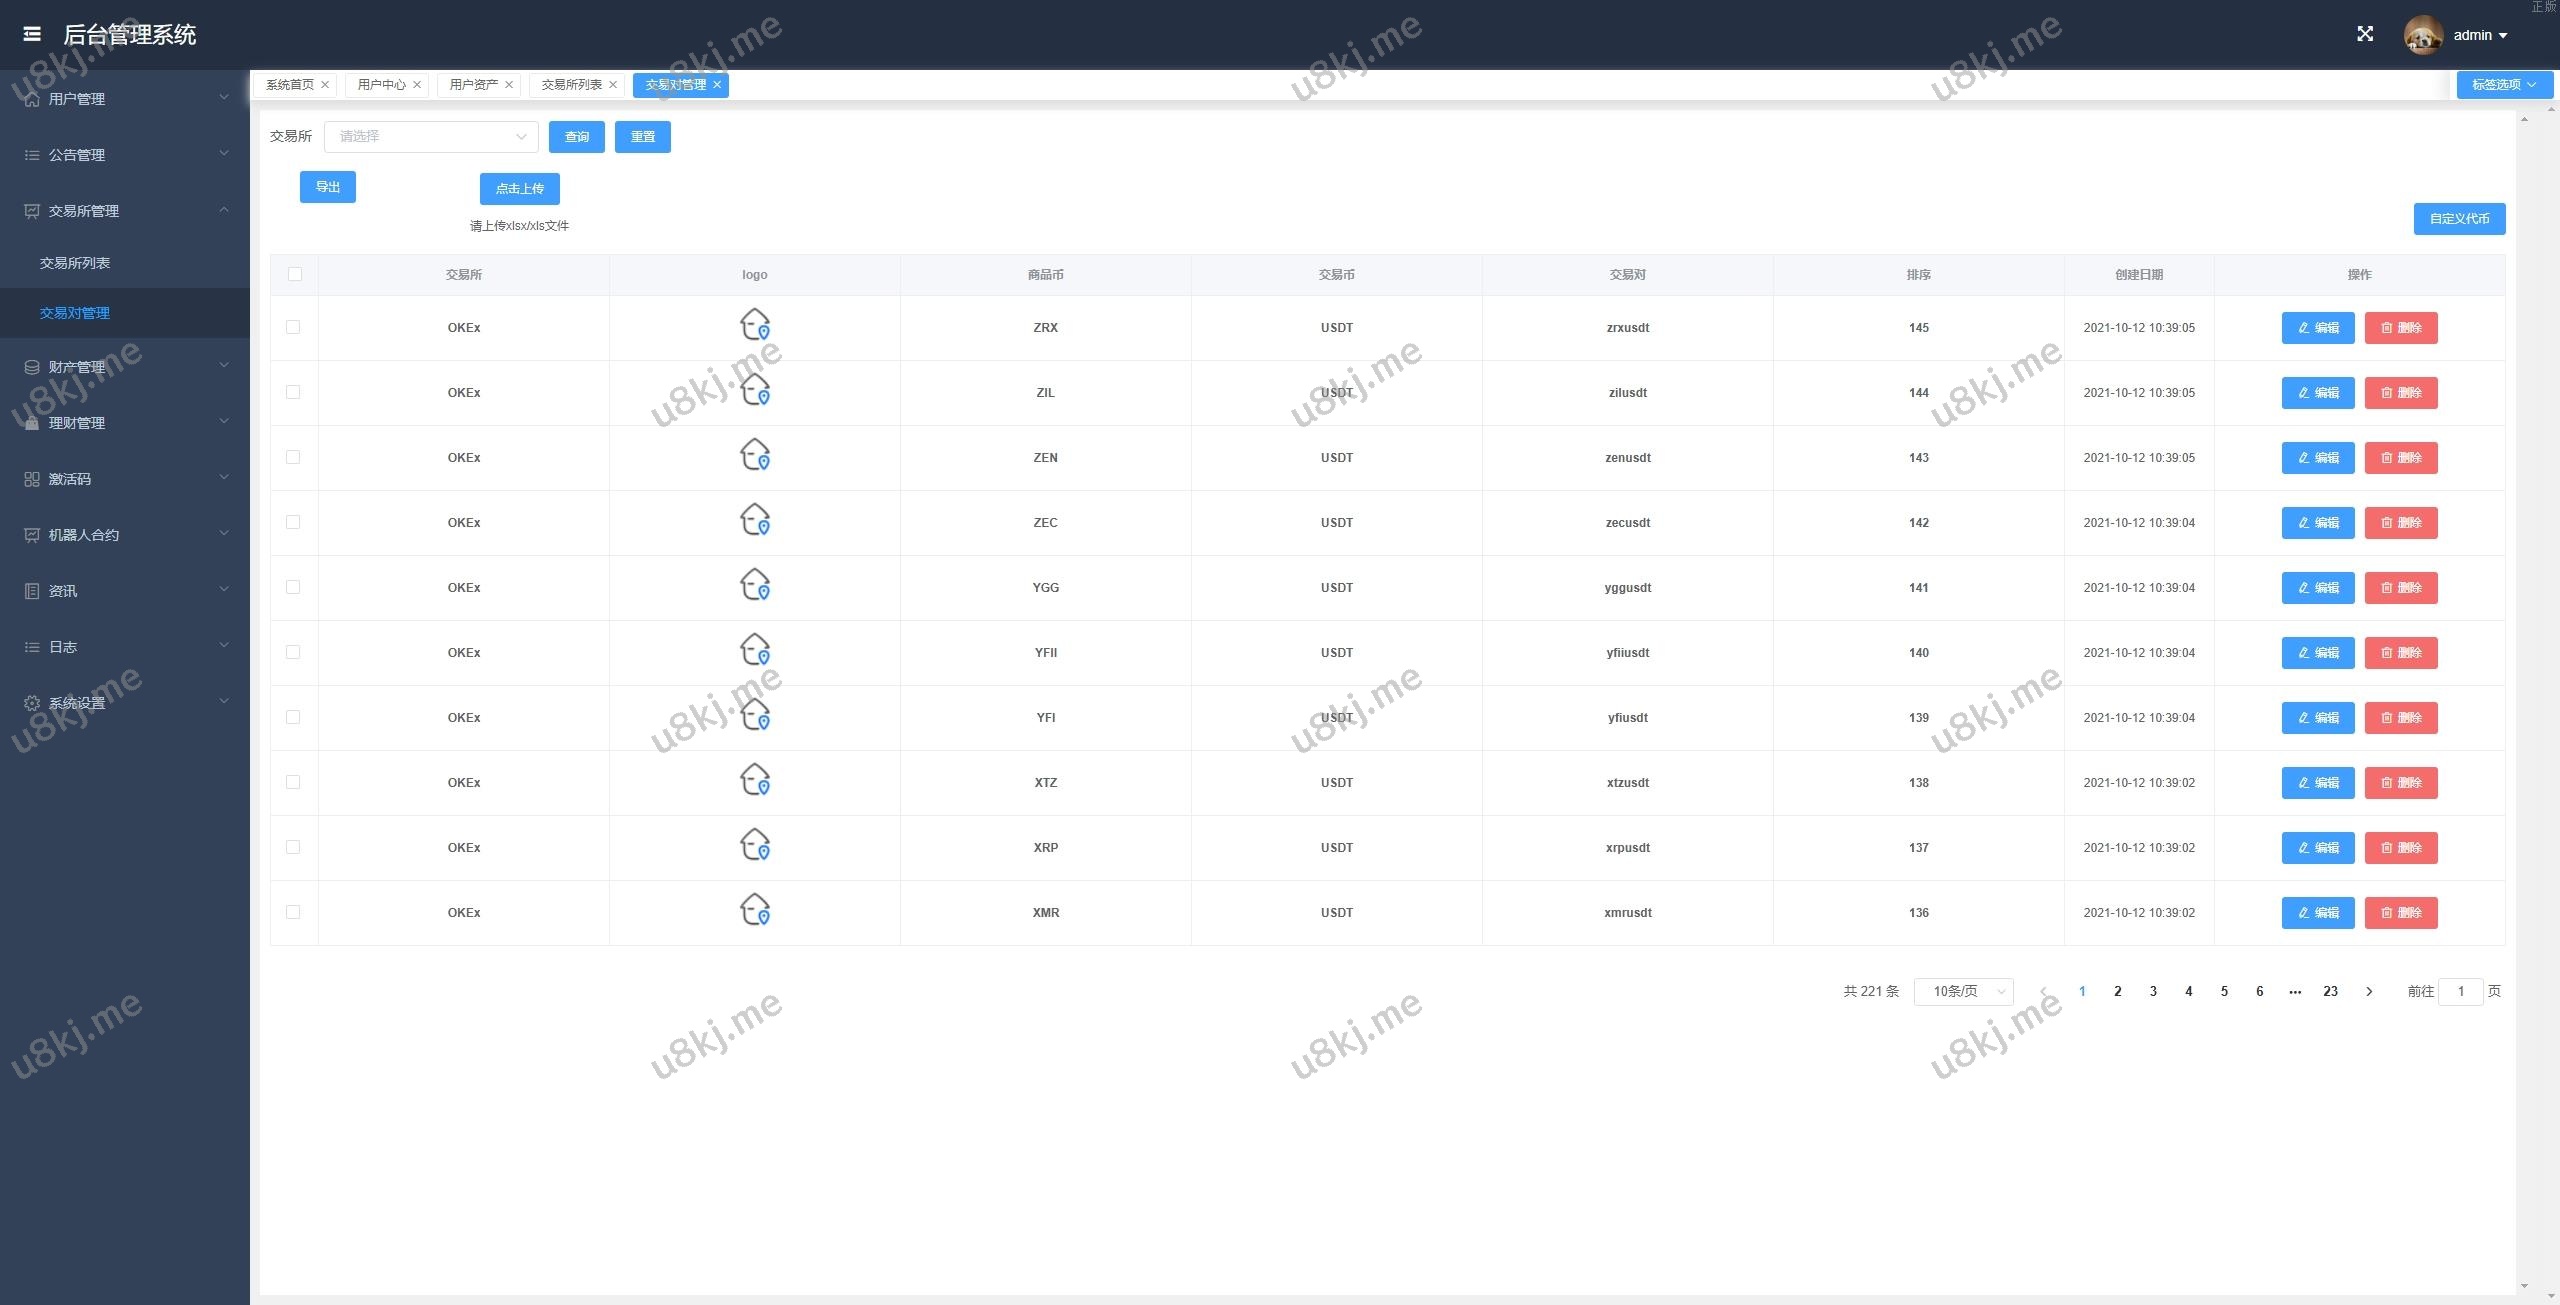The width and height of the screenshot is (2560, 1305).
Task: Close the 交易对管理 tab
Action: tap(717, 85)
